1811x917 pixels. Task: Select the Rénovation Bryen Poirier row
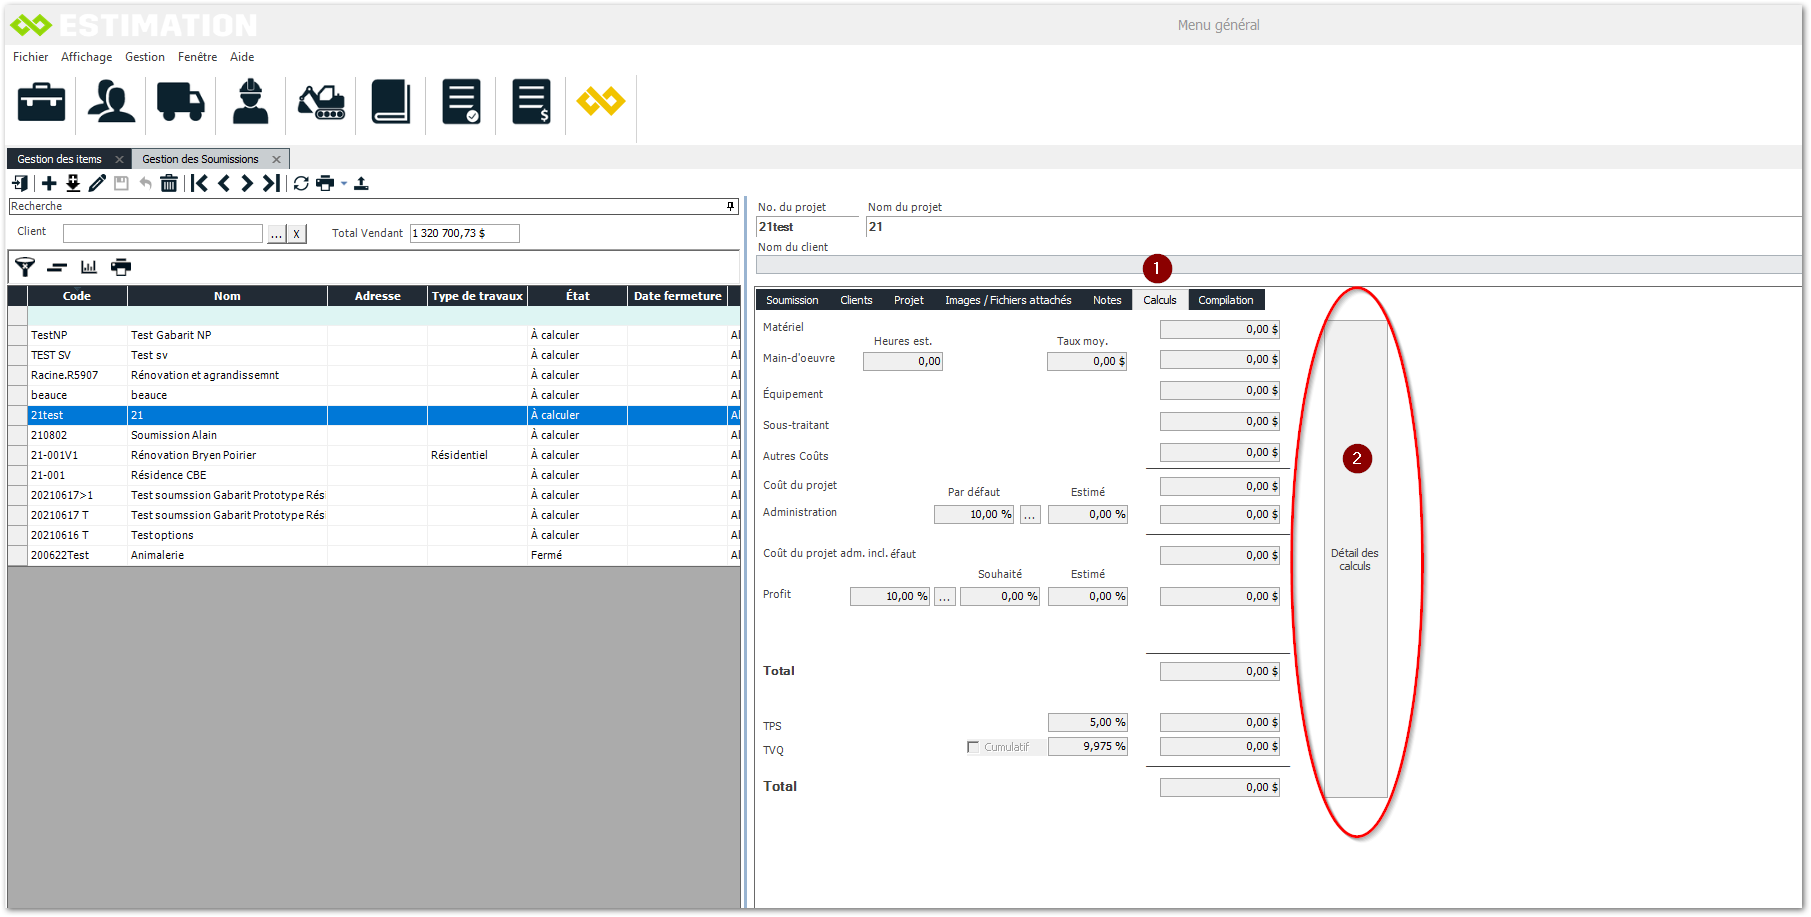point(194,455)
